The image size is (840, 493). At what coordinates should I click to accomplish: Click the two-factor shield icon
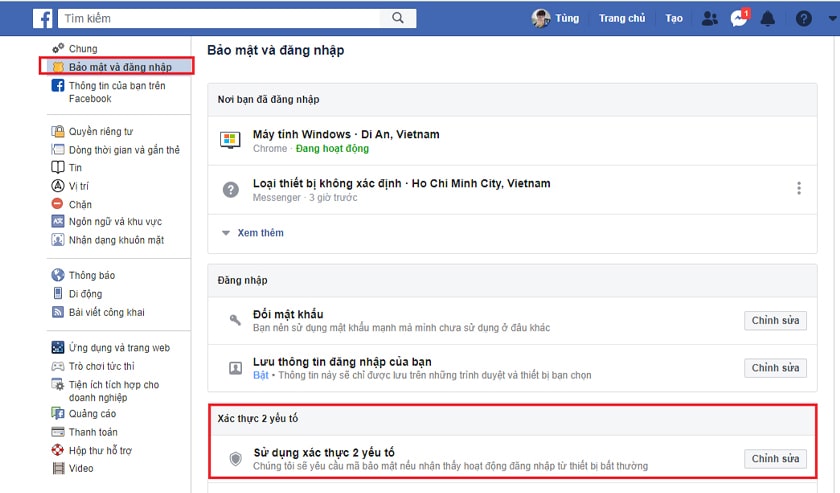point(235,459)
